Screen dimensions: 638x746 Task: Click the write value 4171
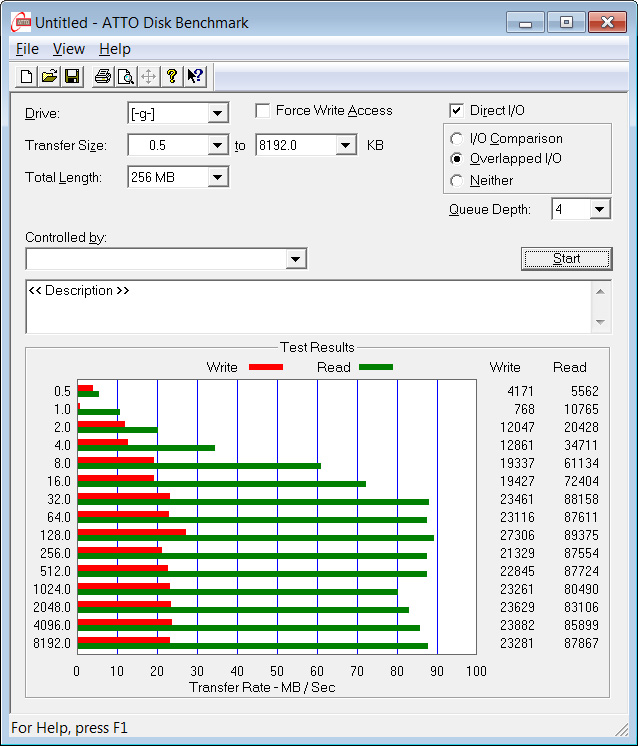520,391
